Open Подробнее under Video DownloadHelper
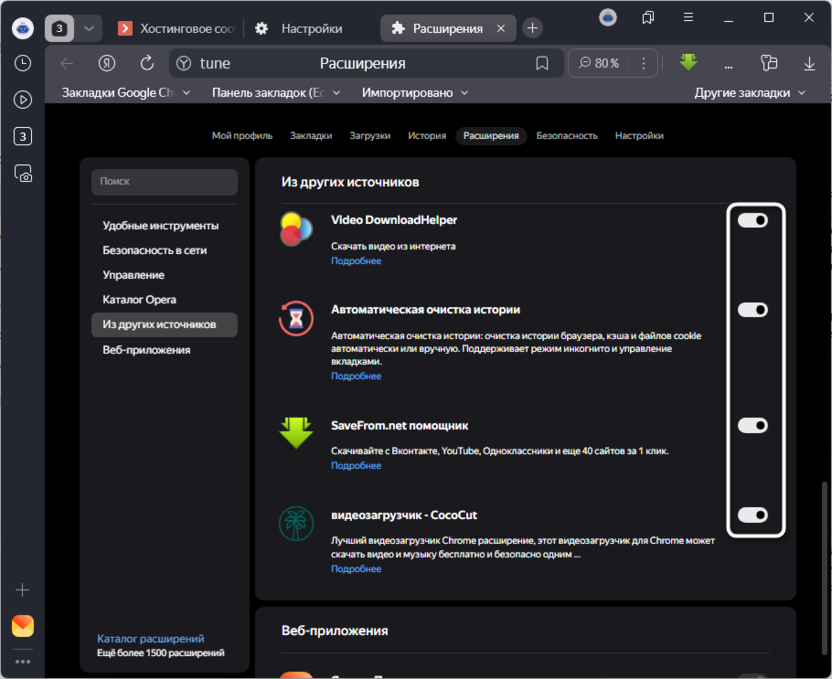 pyautogui.click(x=356, y=261)
